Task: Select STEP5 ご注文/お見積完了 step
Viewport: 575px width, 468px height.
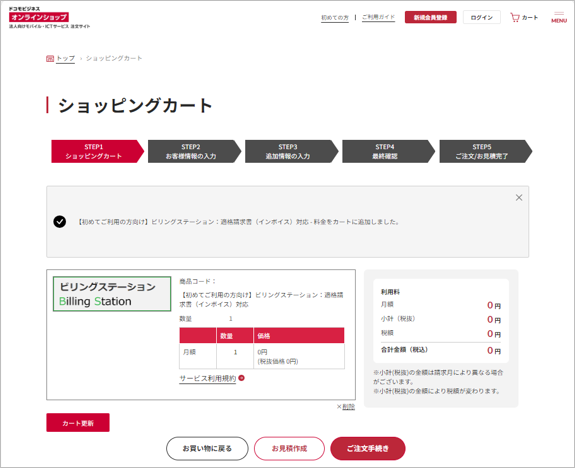Action: coord(486,151)
